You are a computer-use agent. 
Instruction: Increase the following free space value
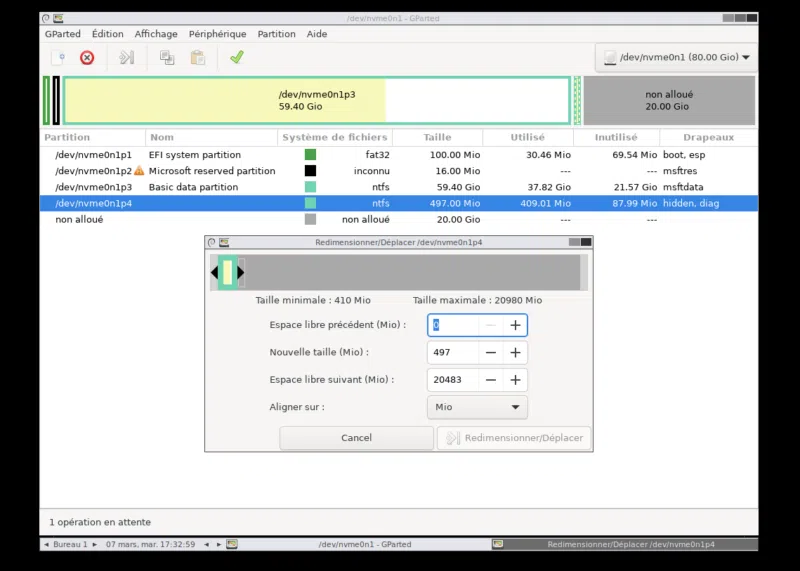pos(515,380)
